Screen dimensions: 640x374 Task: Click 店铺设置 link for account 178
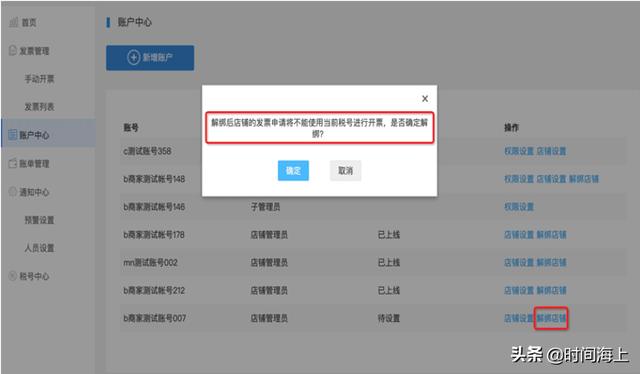tap(519, 235)
